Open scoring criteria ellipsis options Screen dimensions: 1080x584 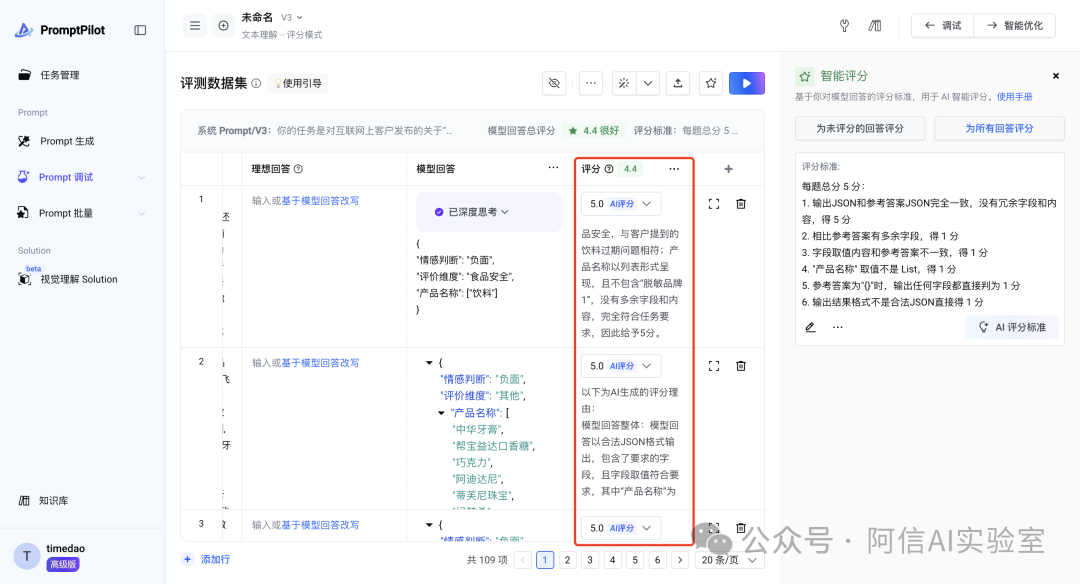pos(838,327)
